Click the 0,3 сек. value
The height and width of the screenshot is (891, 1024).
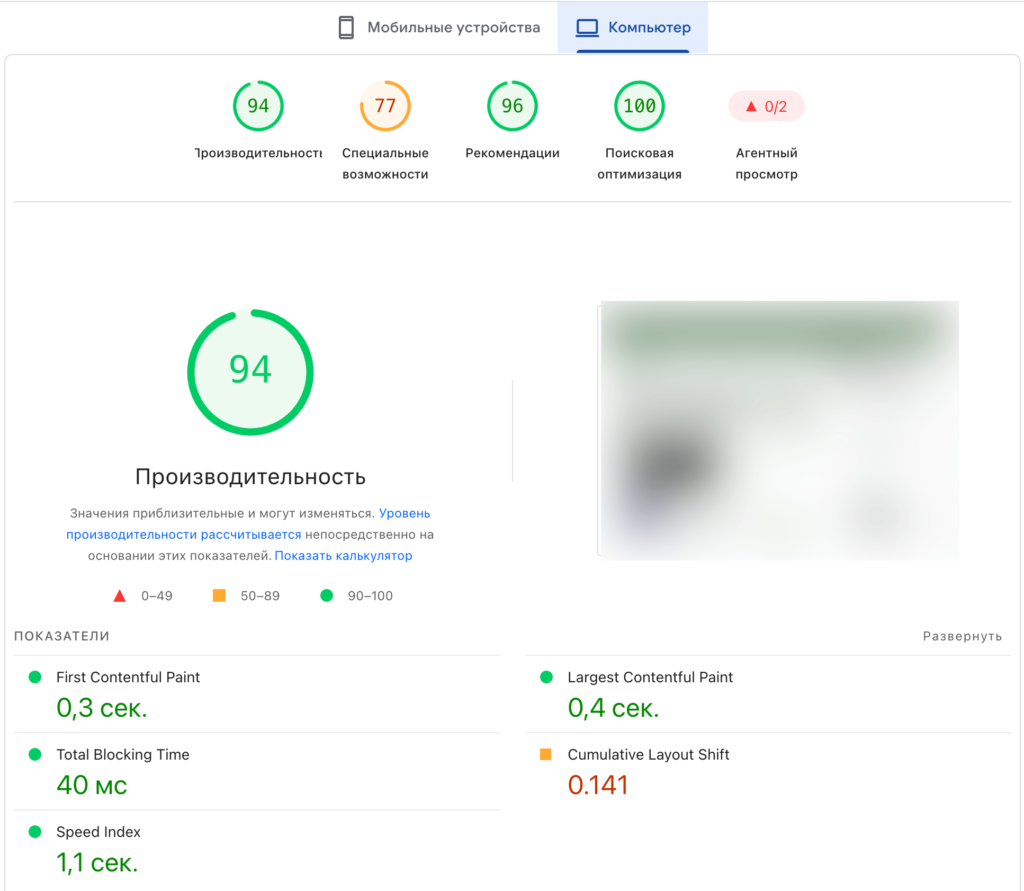click(102, 708)
